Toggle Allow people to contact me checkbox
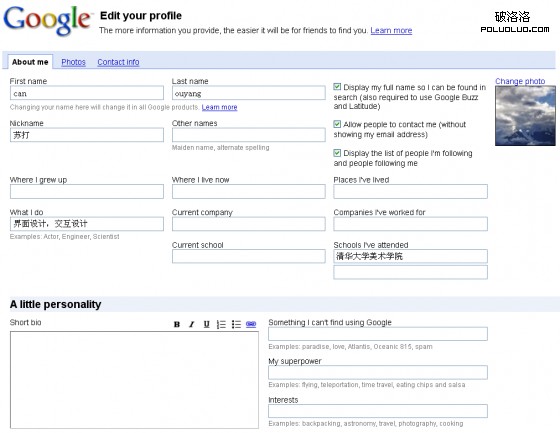Image resolution: width=560 pixels, height=433 pixels. click(x=337, y=124)
